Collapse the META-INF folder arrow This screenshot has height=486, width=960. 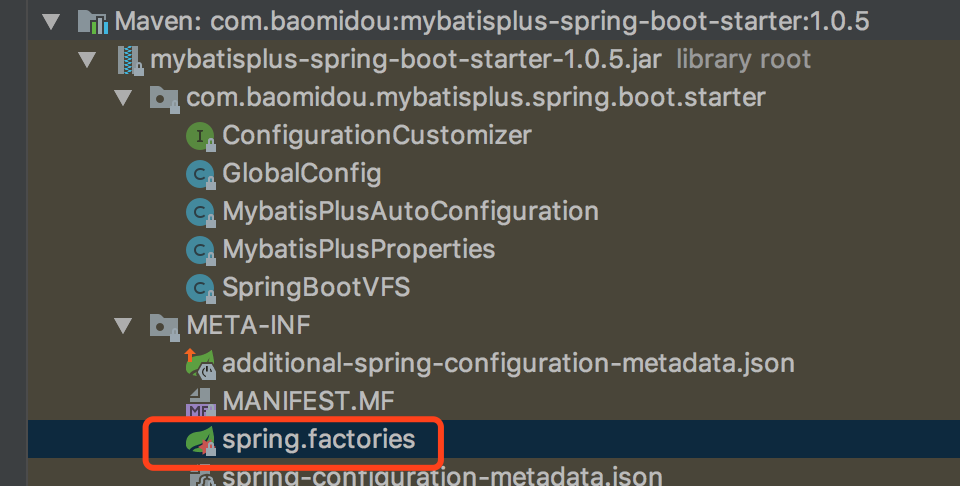pos(124,326)
